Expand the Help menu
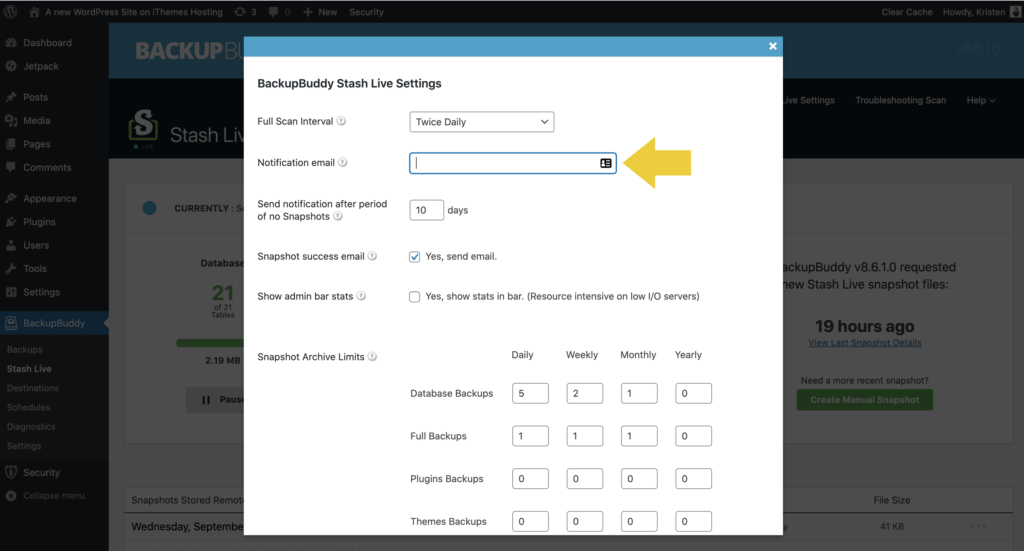1024x551 pixels. 981,100
